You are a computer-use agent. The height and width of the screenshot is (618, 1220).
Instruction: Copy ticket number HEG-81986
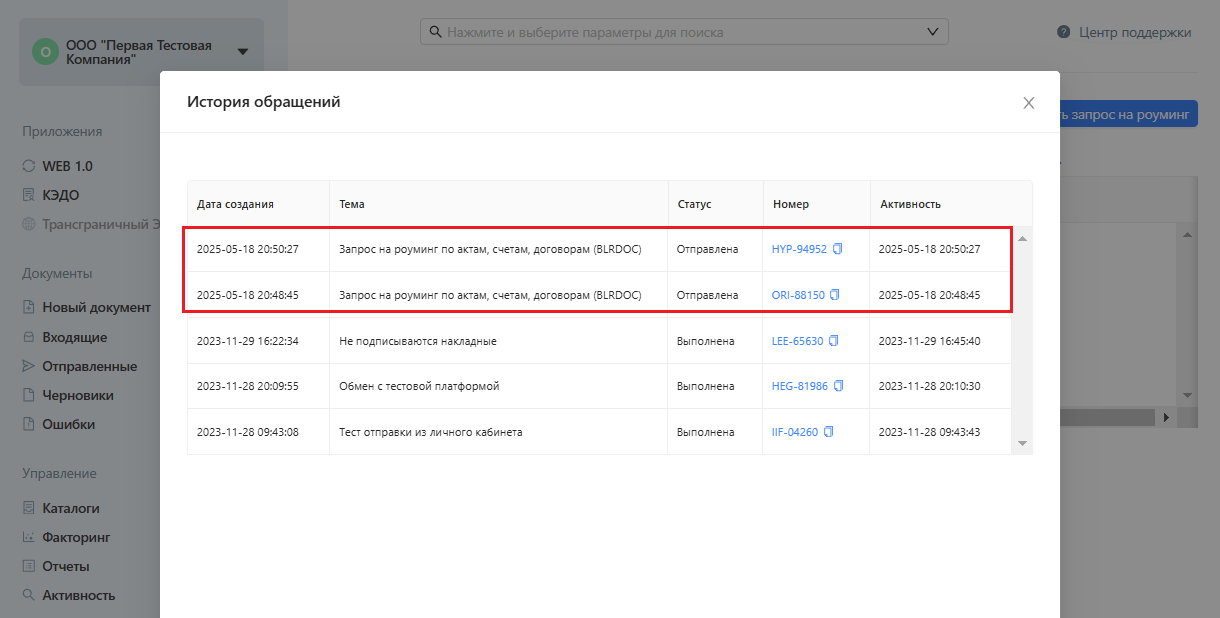click(x=839, y=386)
